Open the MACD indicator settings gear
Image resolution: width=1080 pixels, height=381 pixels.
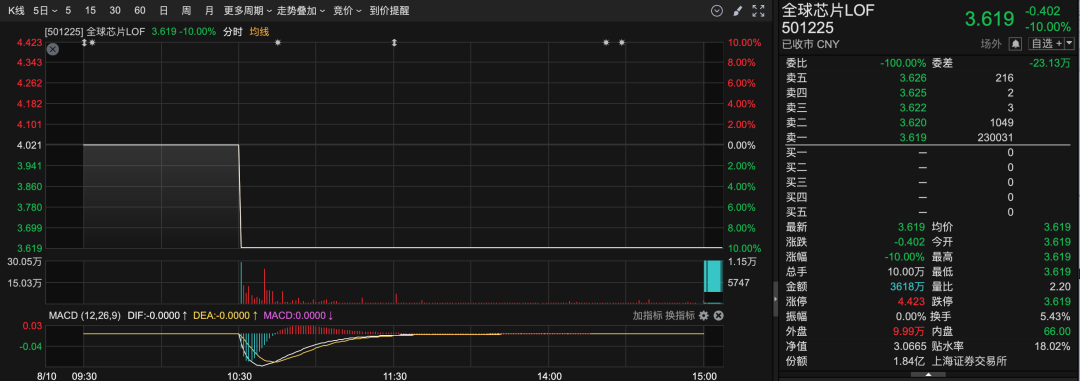coord(703,316)
